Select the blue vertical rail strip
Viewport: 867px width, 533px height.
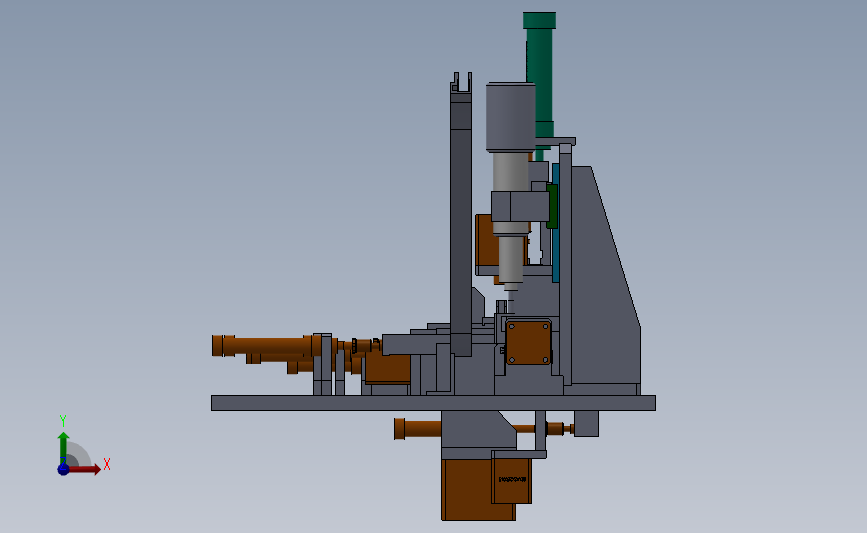point(556,223)
